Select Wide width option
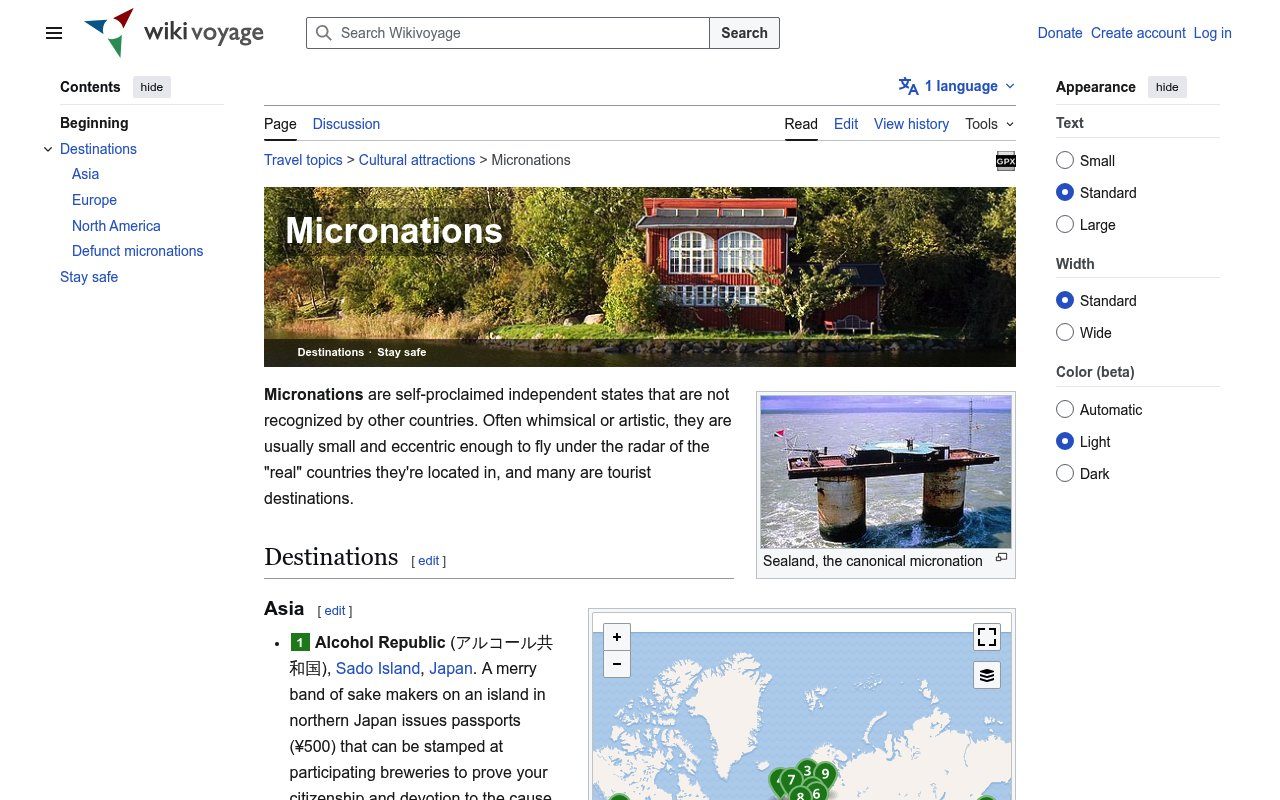 coord(1065,332)
